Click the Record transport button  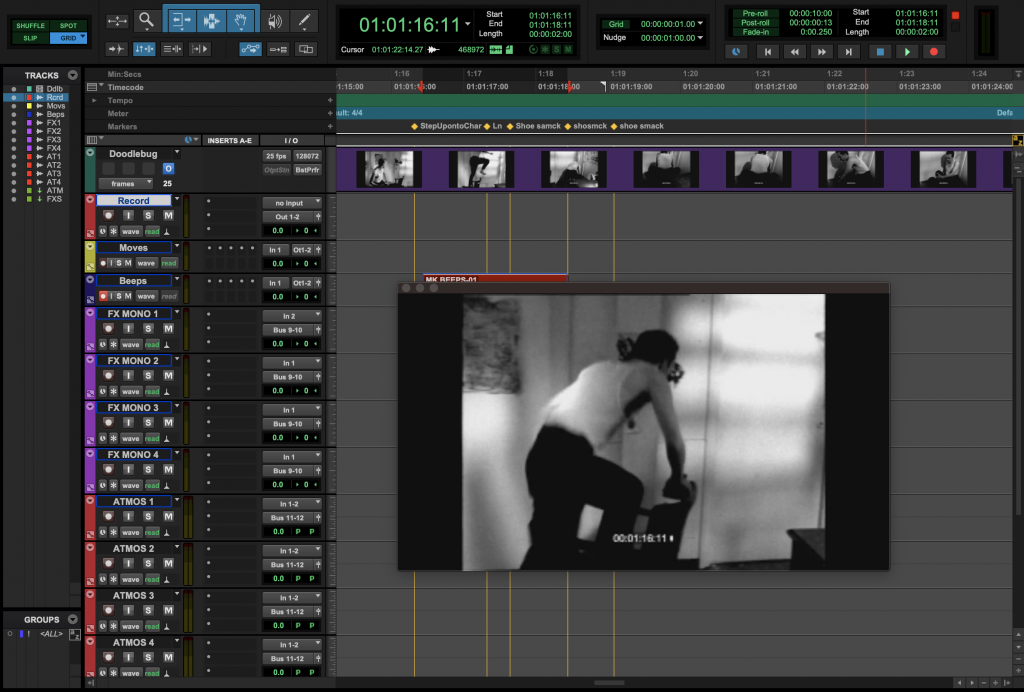(x=935, y=52)
